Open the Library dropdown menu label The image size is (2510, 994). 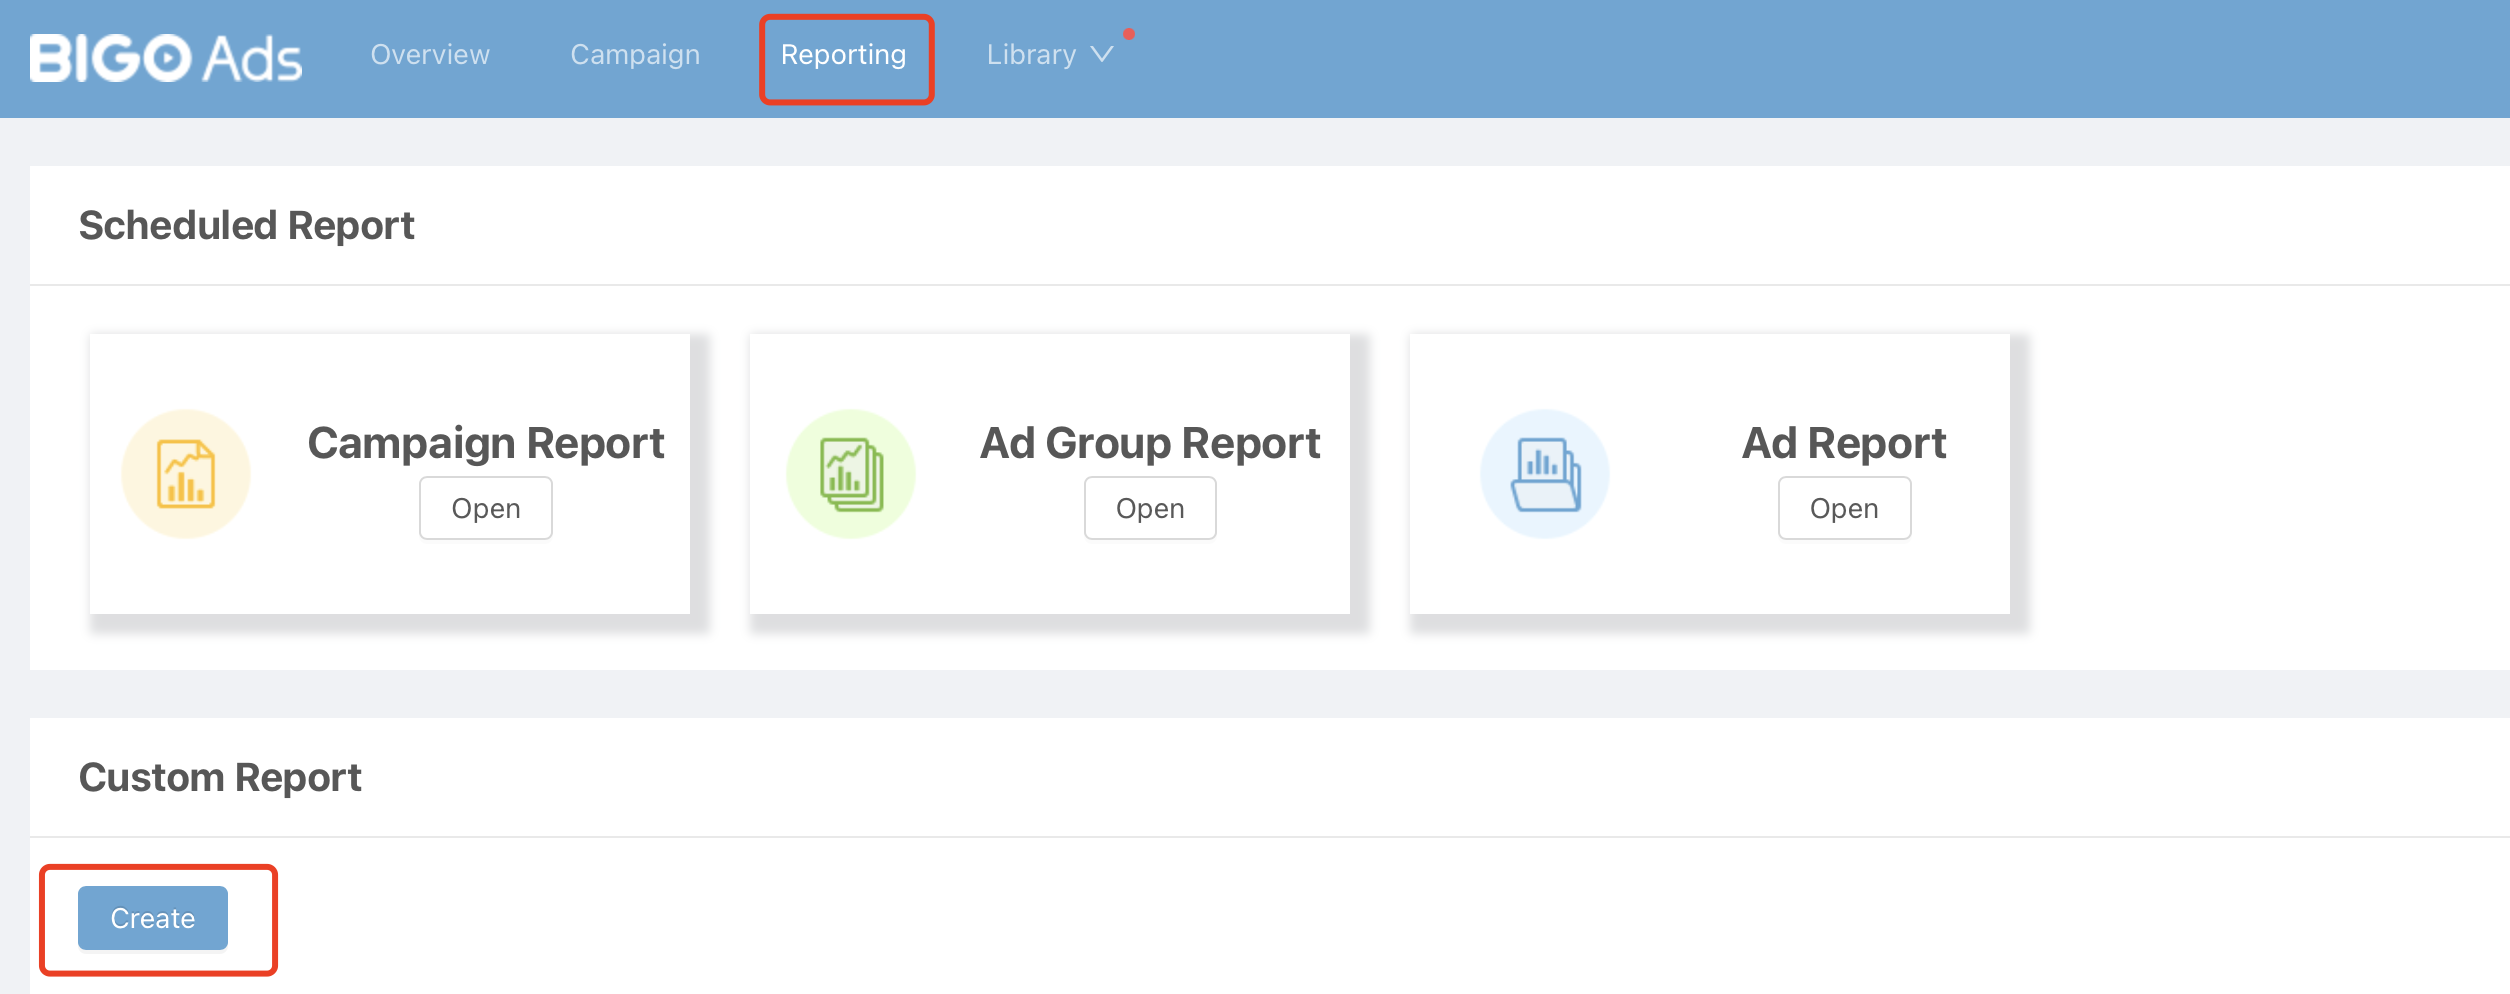click(x=1031, y=55)
